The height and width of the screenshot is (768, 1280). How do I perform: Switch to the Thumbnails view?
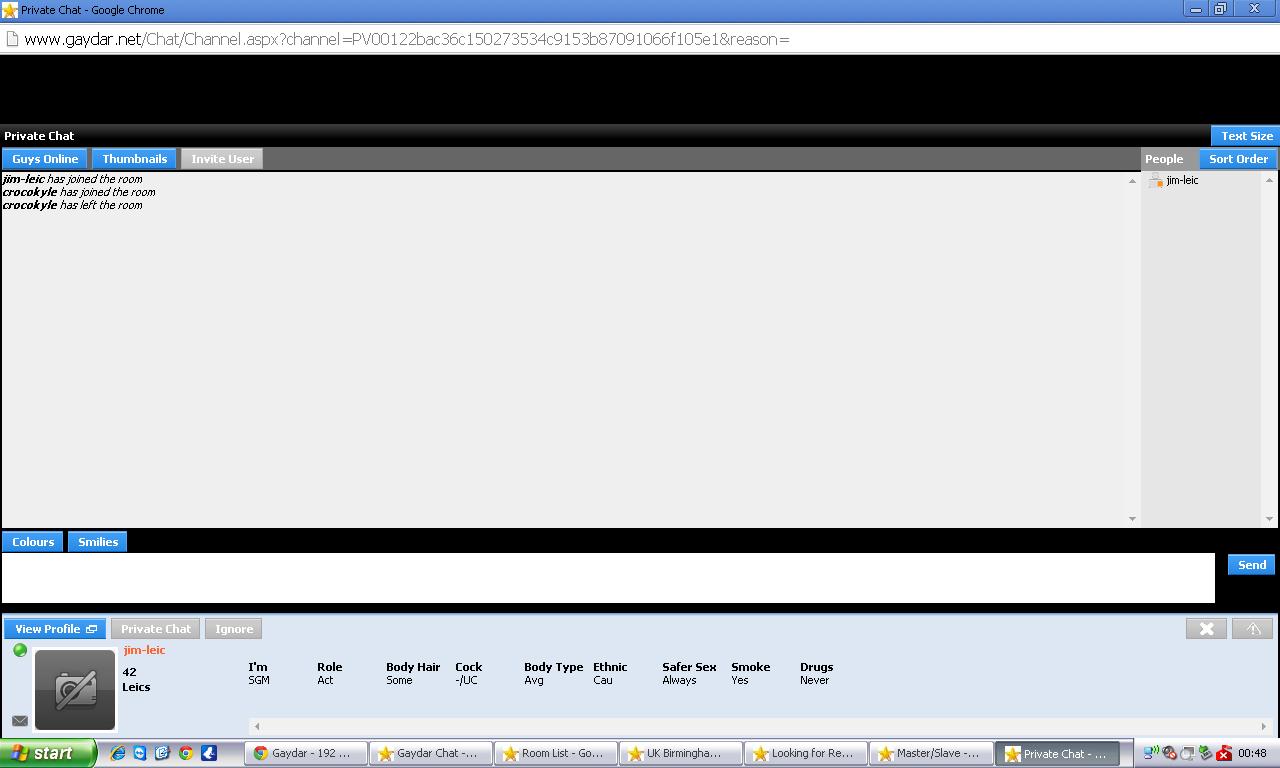coord(134,159)
